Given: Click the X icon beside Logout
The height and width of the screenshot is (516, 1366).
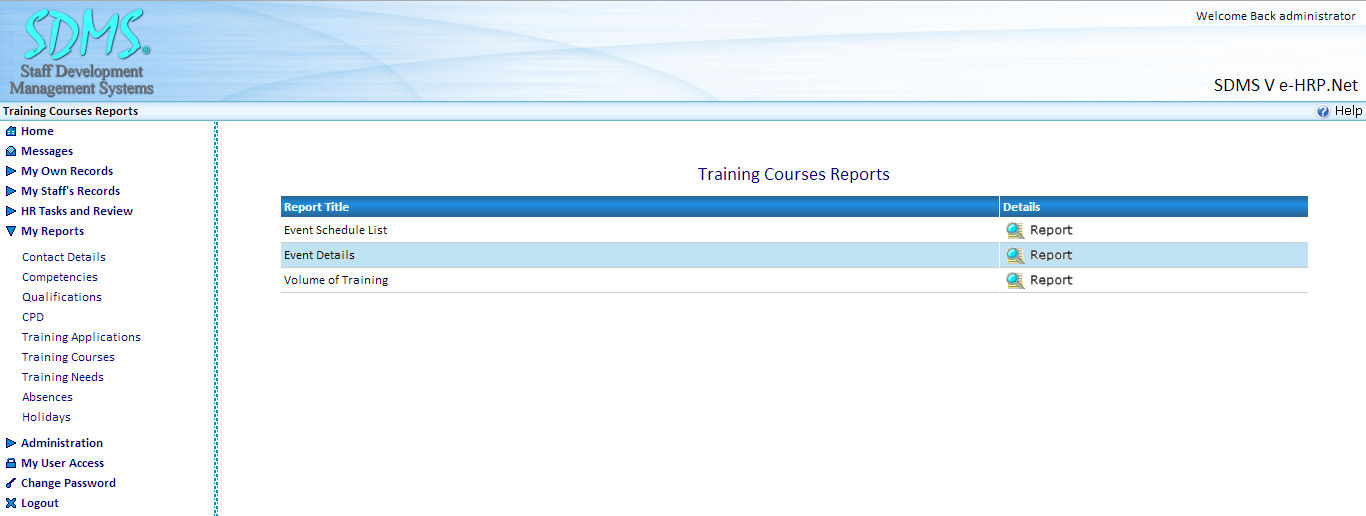Looking at the screenshot, I should point(11,503).
